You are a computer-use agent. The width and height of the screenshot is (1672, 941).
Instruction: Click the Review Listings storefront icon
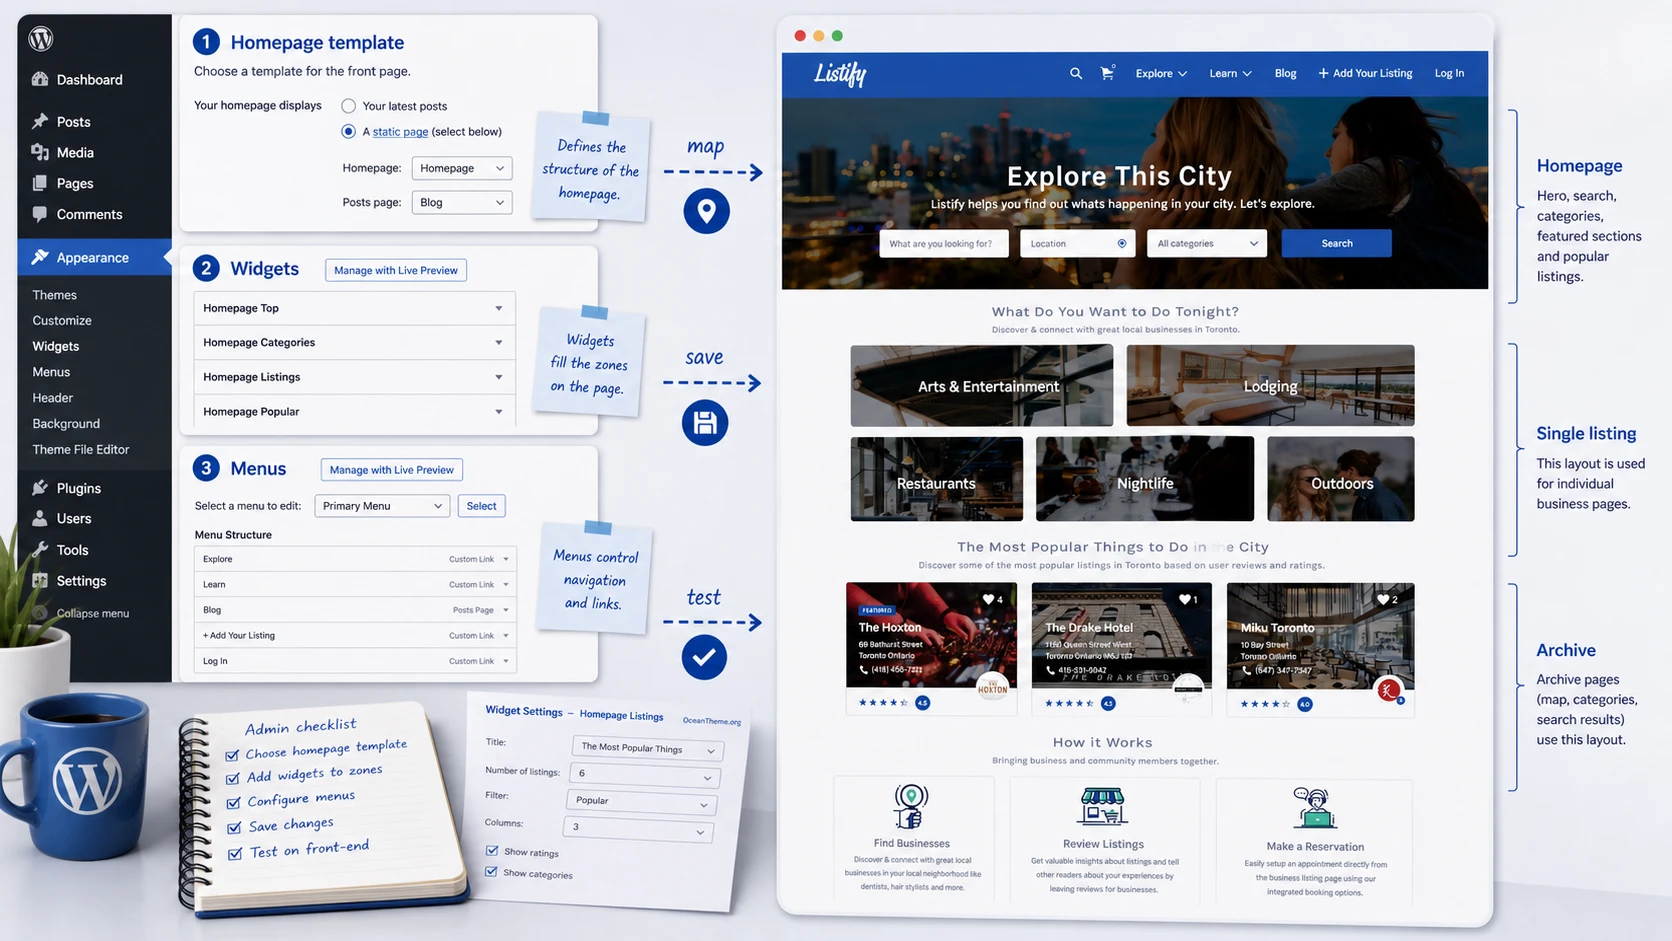[1103, 806]
